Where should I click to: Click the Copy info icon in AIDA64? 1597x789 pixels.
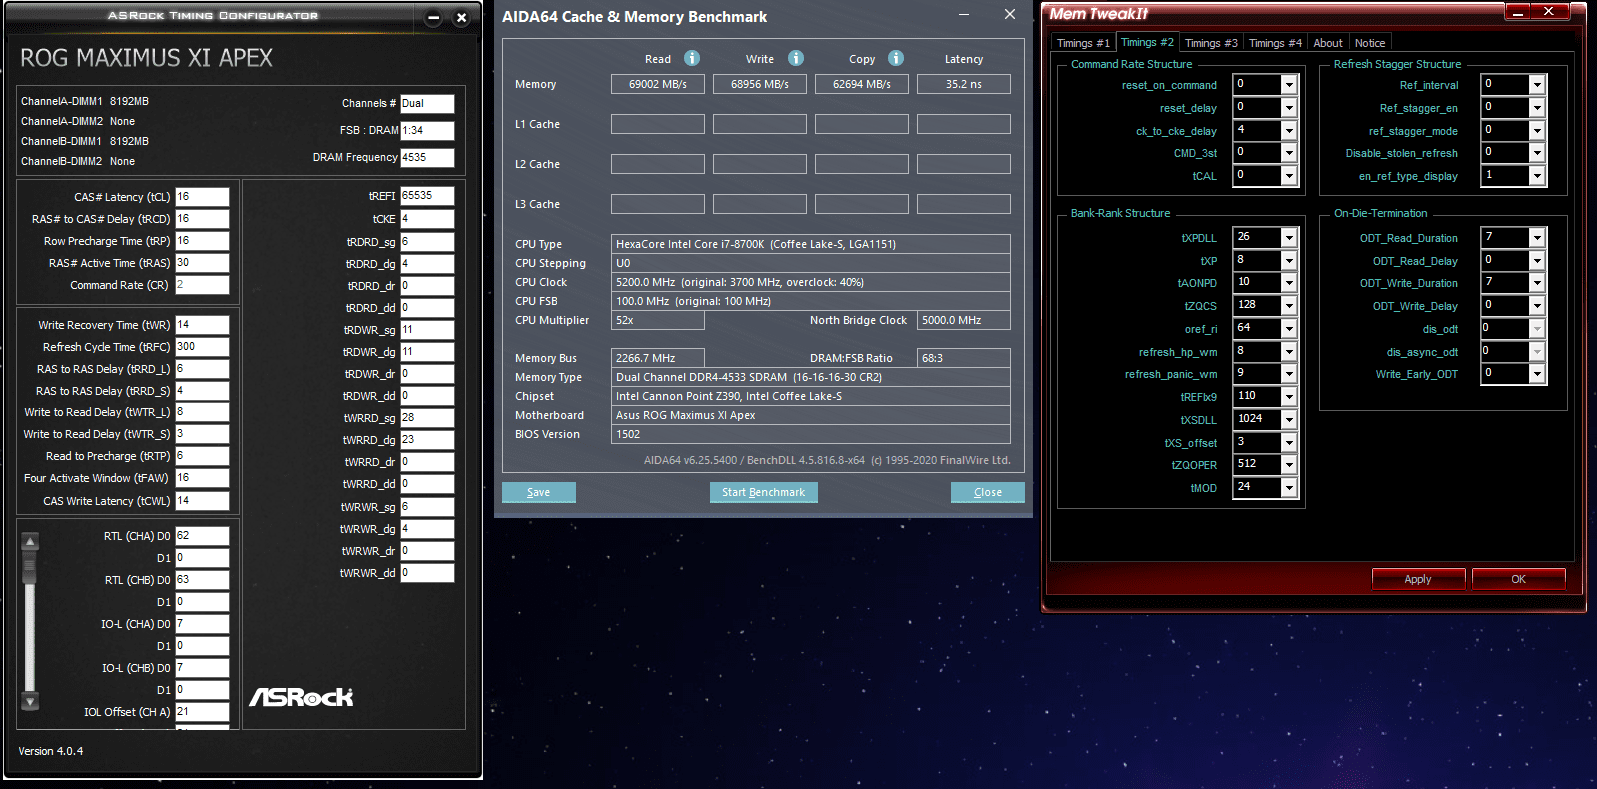pyautogui.click(x=896, y=58)
